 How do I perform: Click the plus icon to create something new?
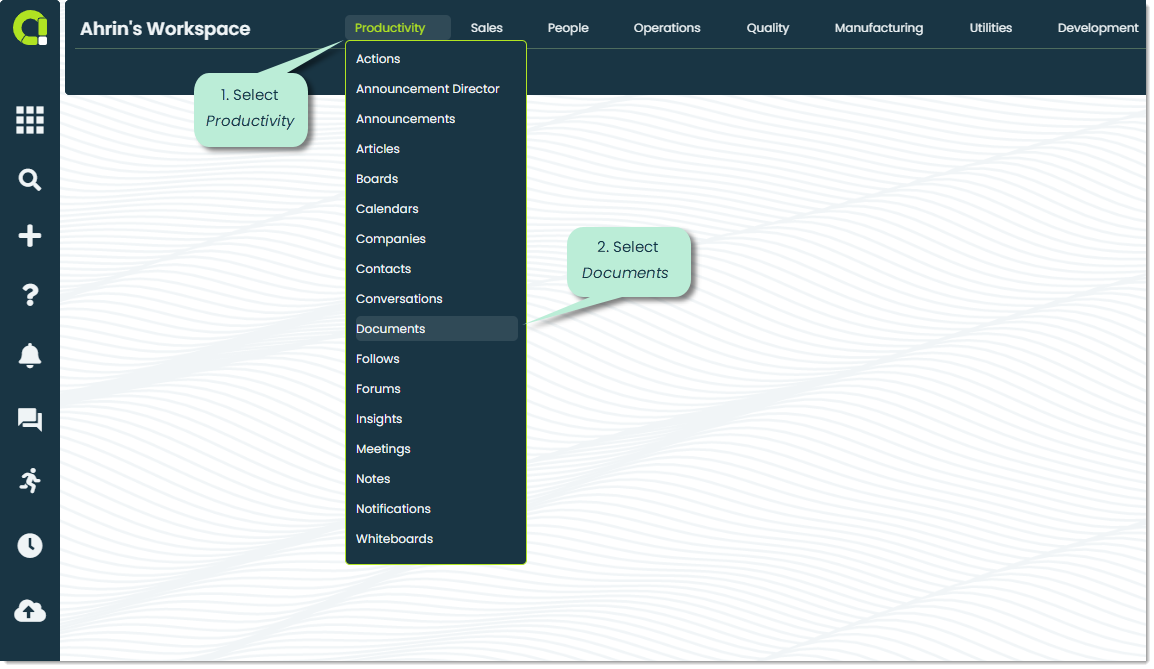pos(30,236)
